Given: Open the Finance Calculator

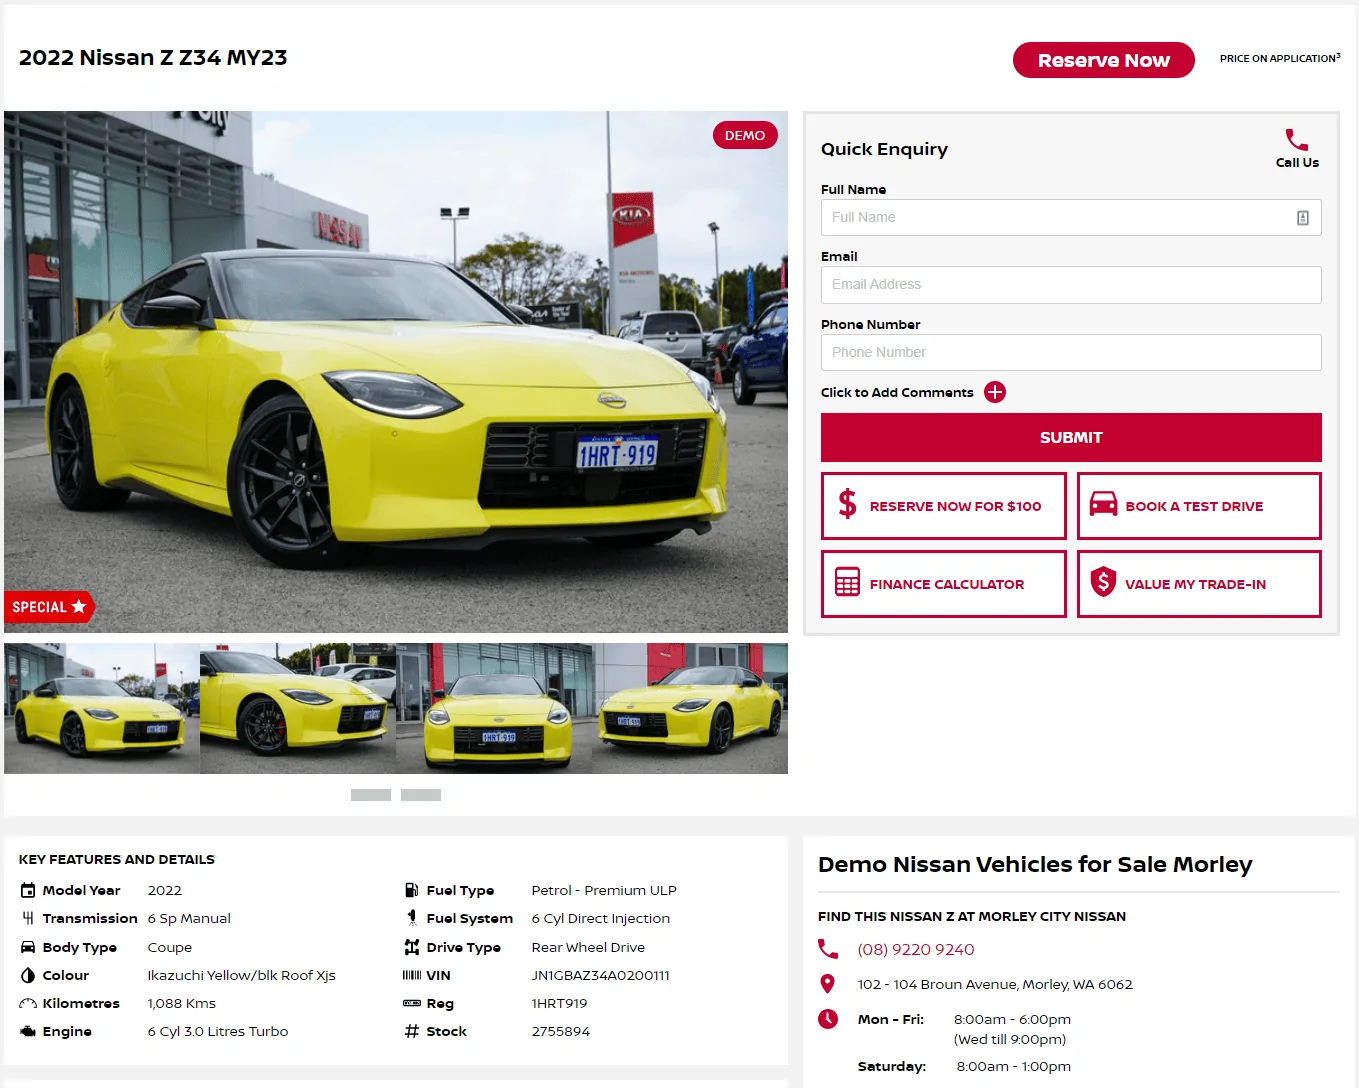Looking at the screenshot, I should coord(944,584).
